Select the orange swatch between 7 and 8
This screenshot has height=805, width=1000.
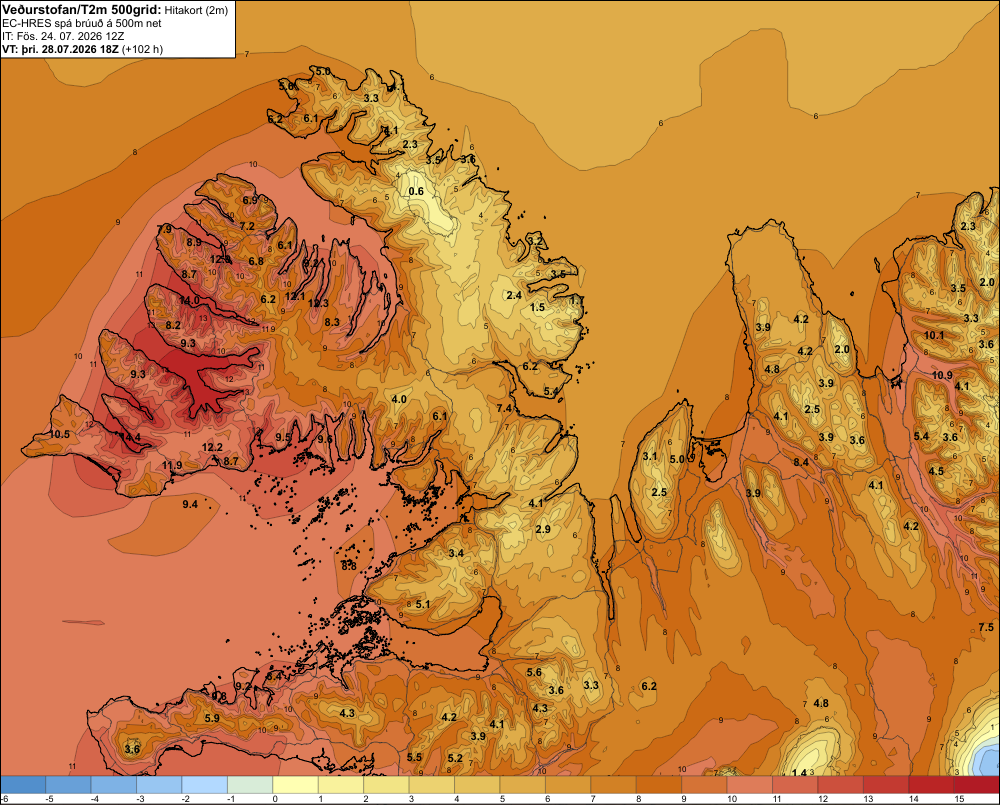(x=614, y=785)
